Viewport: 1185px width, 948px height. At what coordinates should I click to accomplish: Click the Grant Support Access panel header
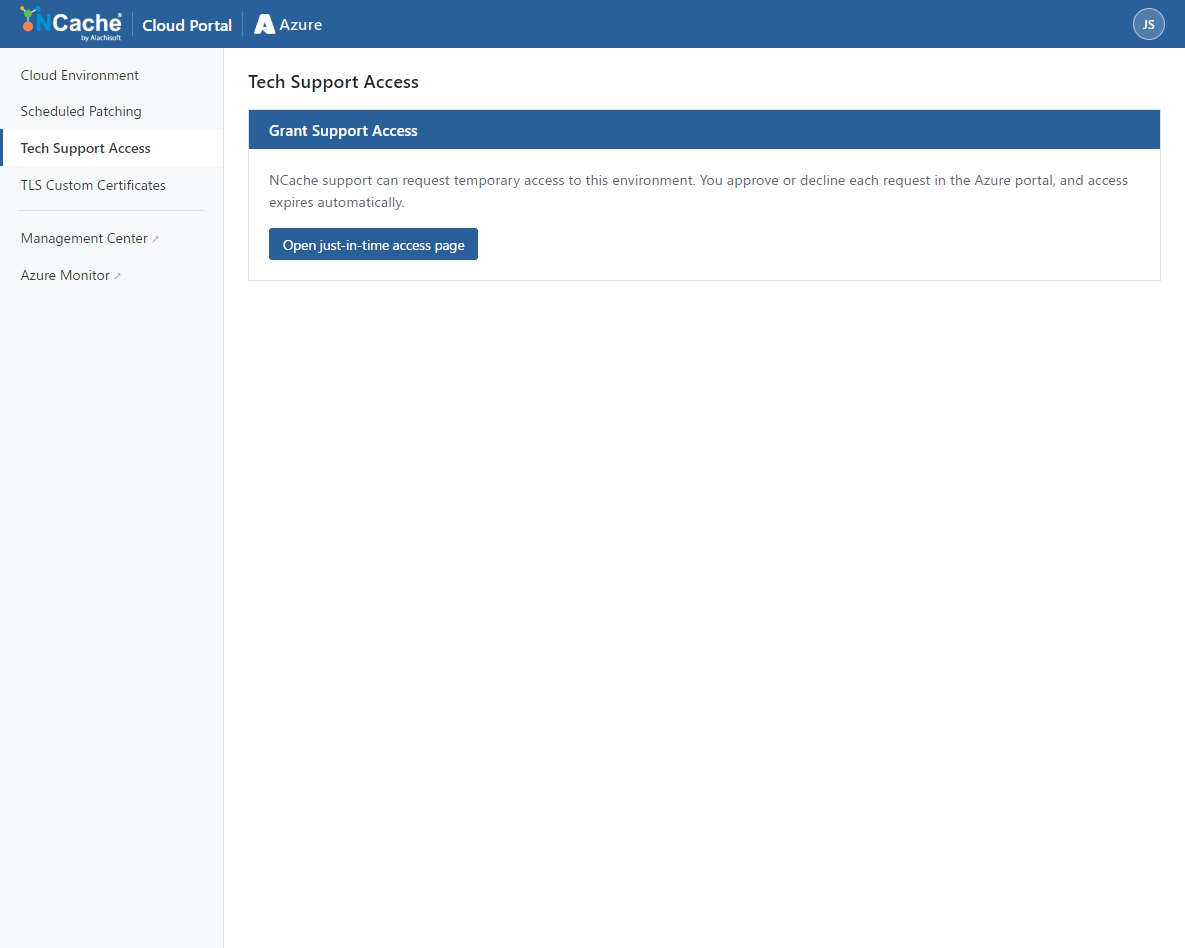point(704,130)
